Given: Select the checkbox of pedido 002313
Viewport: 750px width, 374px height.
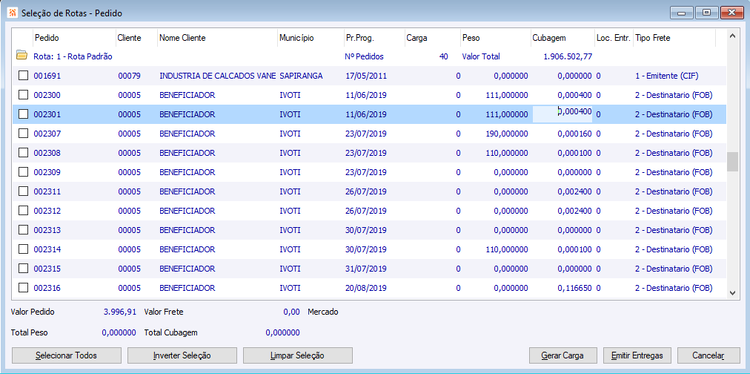Looking at the screenshot, I should [x=23, y=230].
